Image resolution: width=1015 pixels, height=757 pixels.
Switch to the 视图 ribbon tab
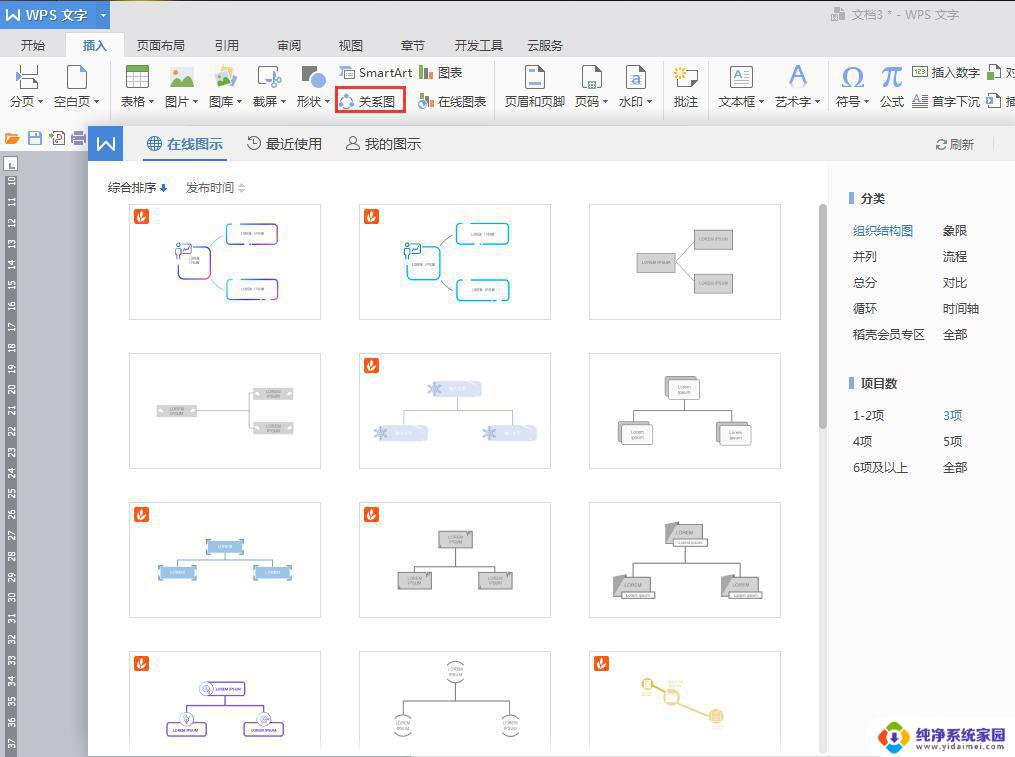[350, 45]
